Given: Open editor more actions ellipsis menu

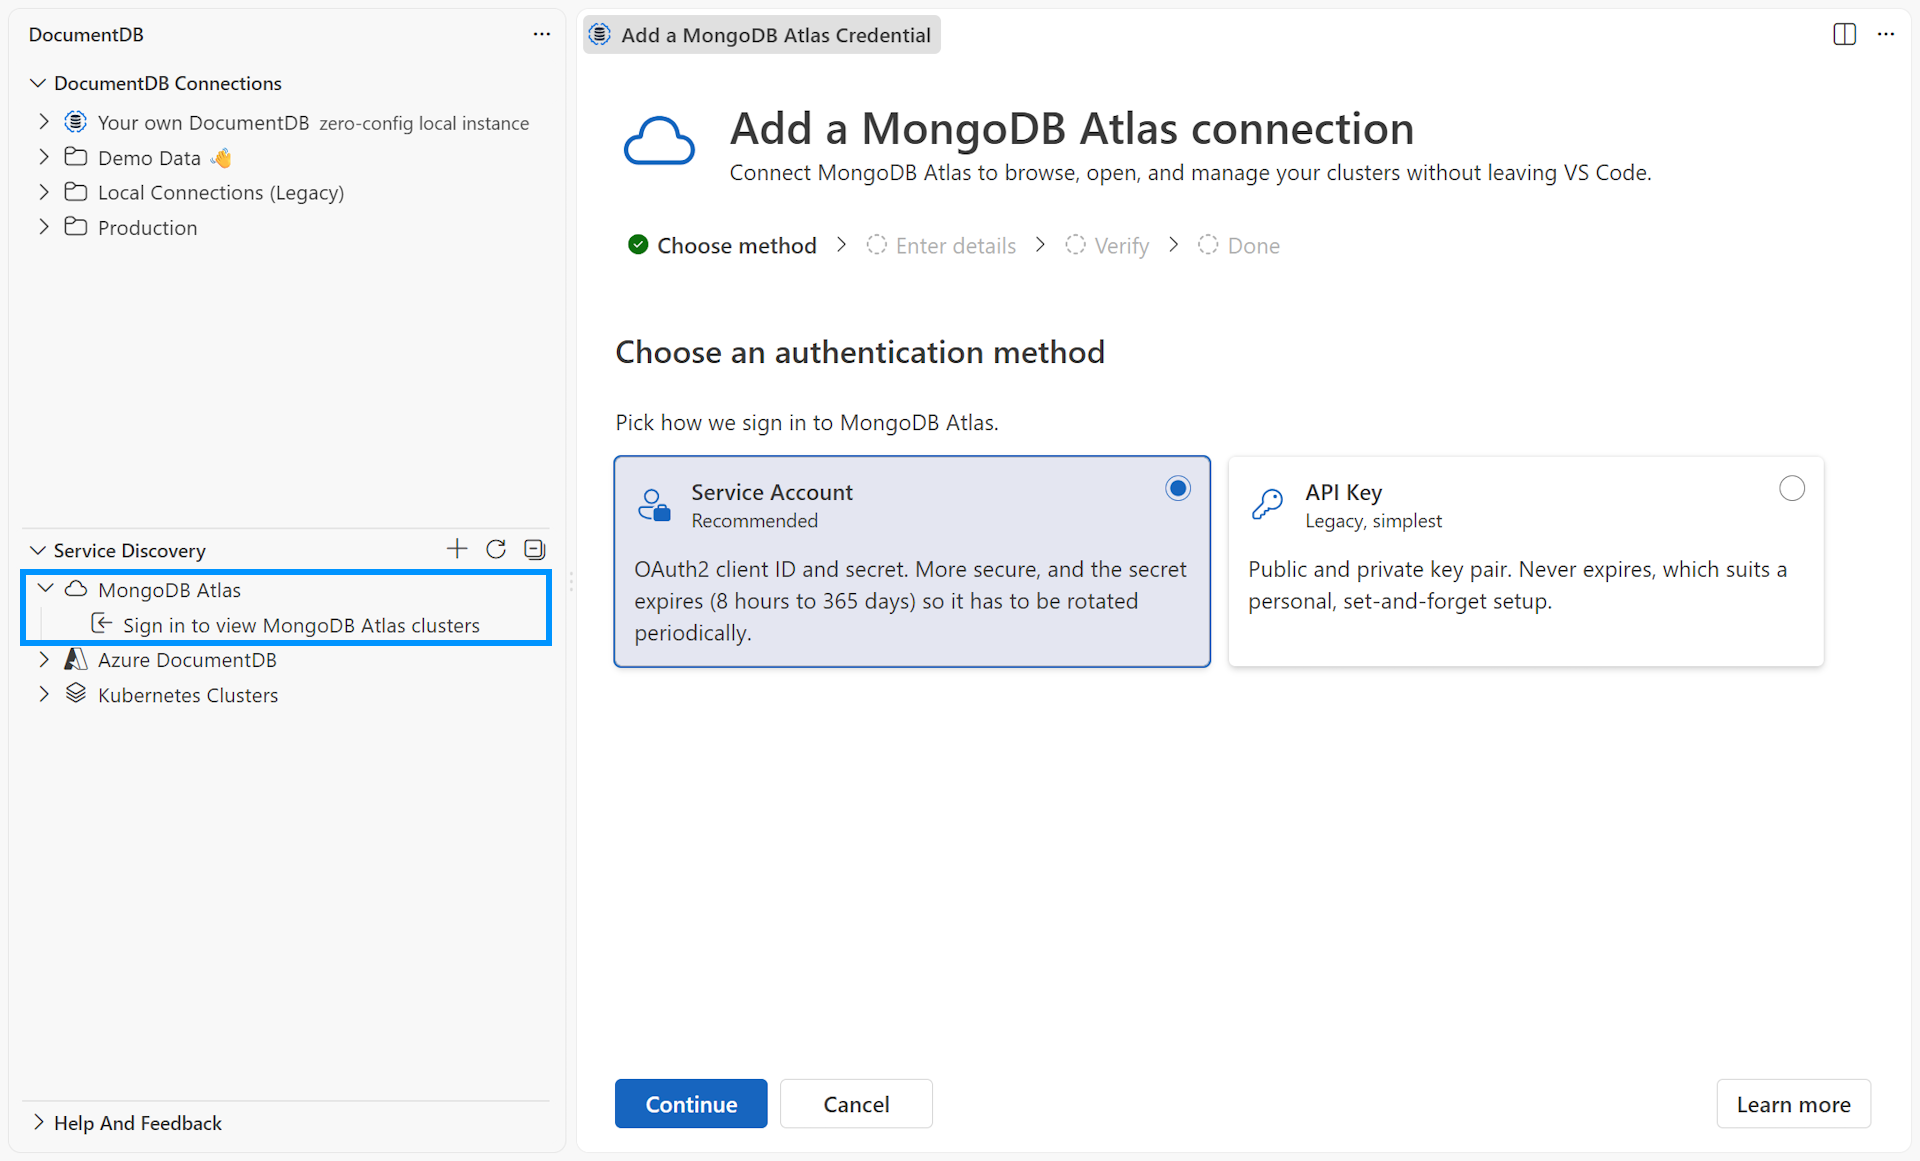Looking at the screenshot, I should 1886,34.
